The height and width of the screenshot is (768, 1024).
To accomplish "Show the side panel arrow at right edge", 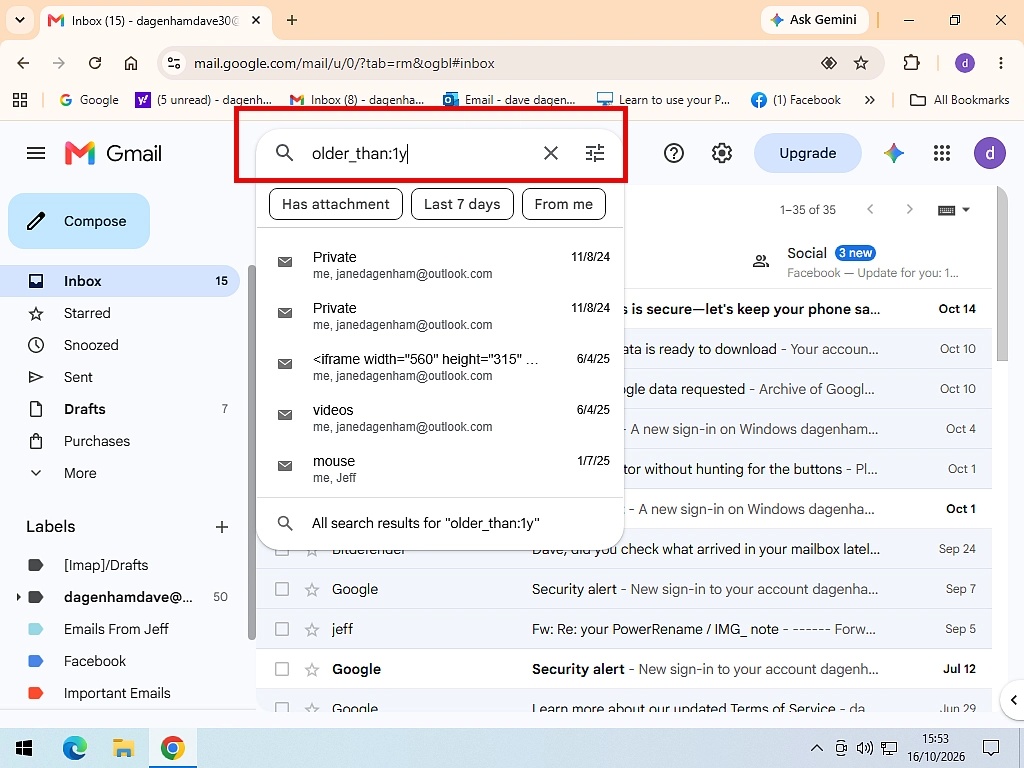I will coord(1013,700).
